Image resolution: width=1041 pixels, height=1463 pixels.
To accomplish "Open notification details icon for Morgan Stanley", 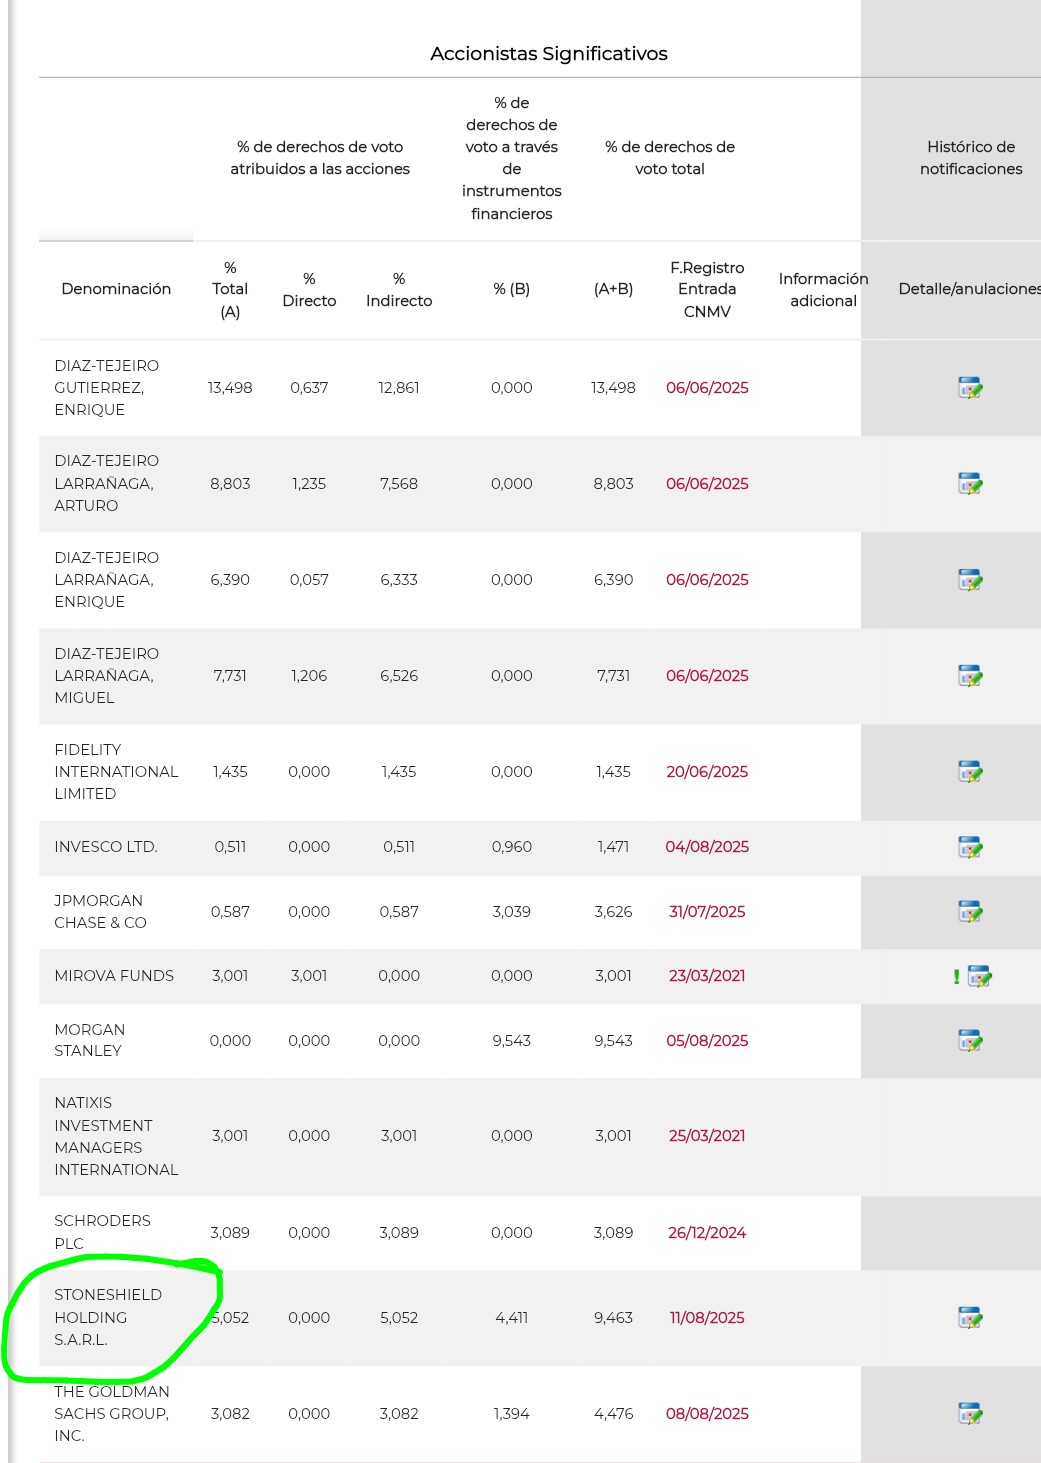I will (x=970, y=1041).
